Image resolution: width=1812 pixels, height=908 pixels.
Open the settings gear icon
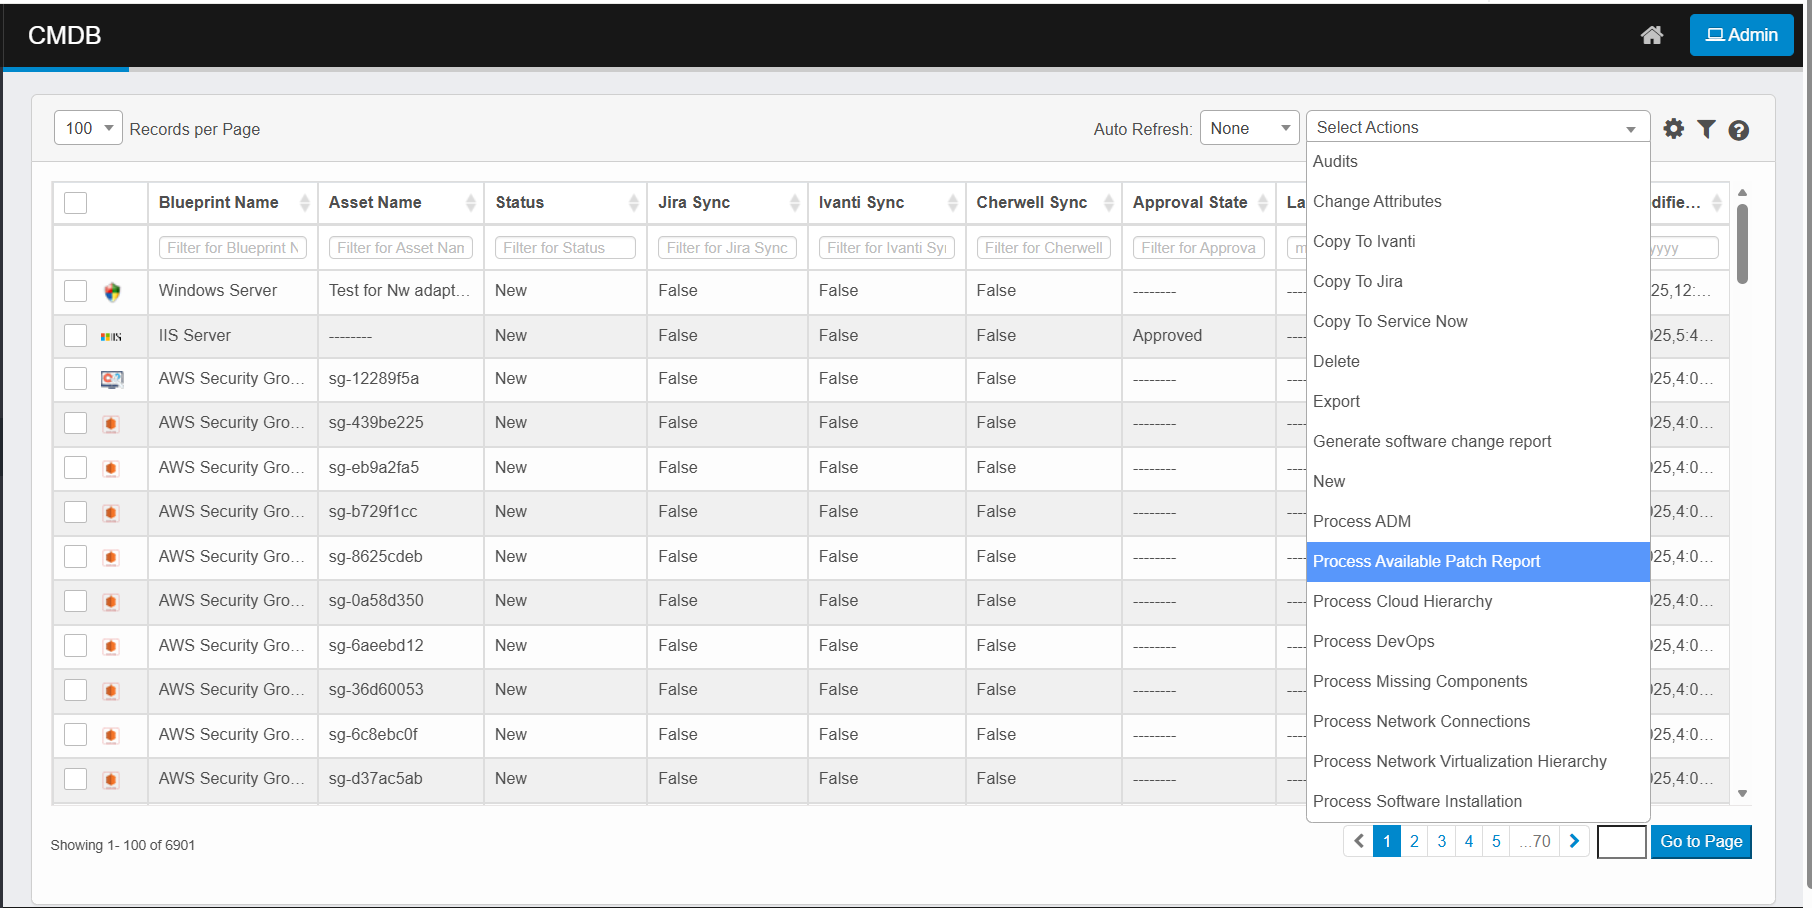click(x=1673, y=129)
